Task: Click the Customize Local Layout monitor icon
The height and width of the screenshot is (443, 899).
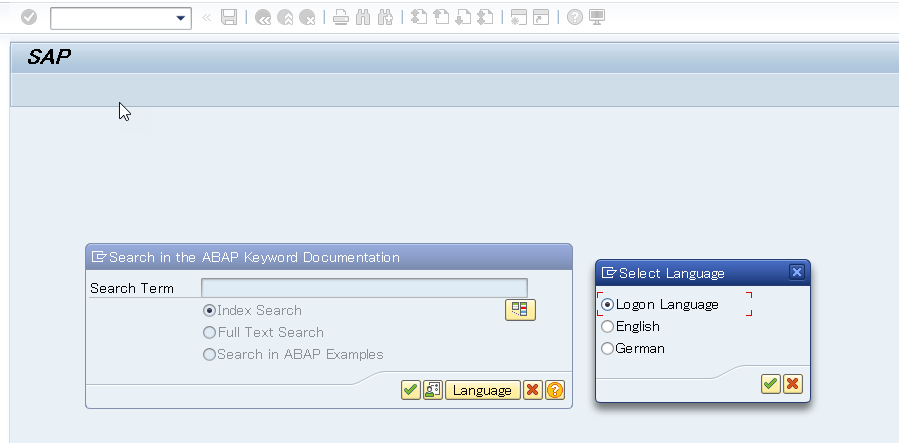Action: click(597, 18)
